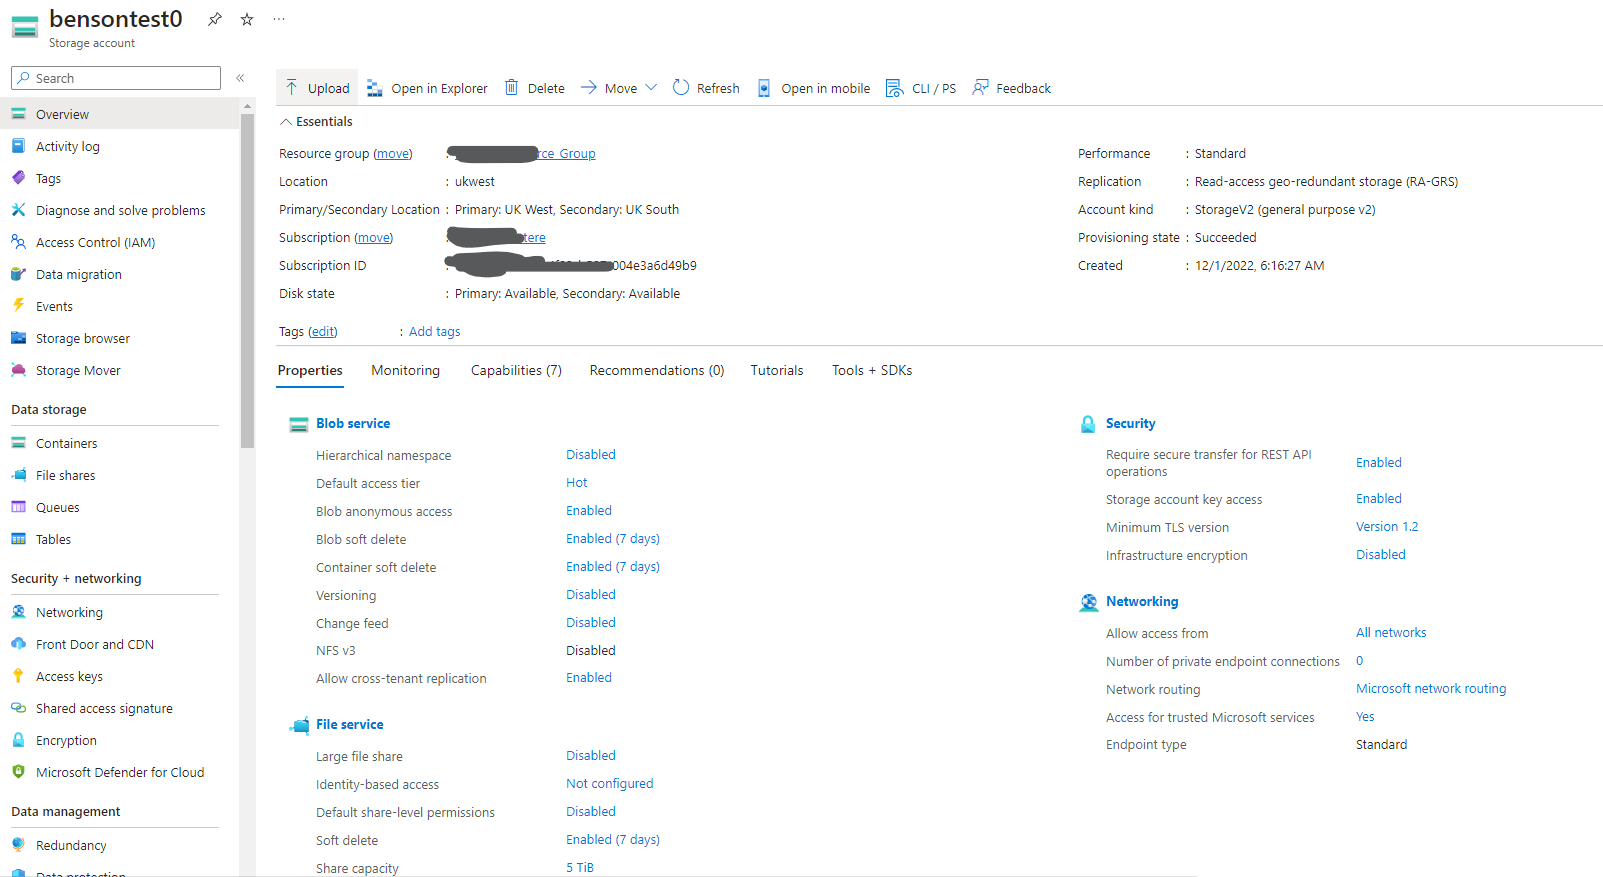Screen dimensions: 1603x877
Task: Click the File service heading link
Action: pyautogui.click(x=350, y=724)
